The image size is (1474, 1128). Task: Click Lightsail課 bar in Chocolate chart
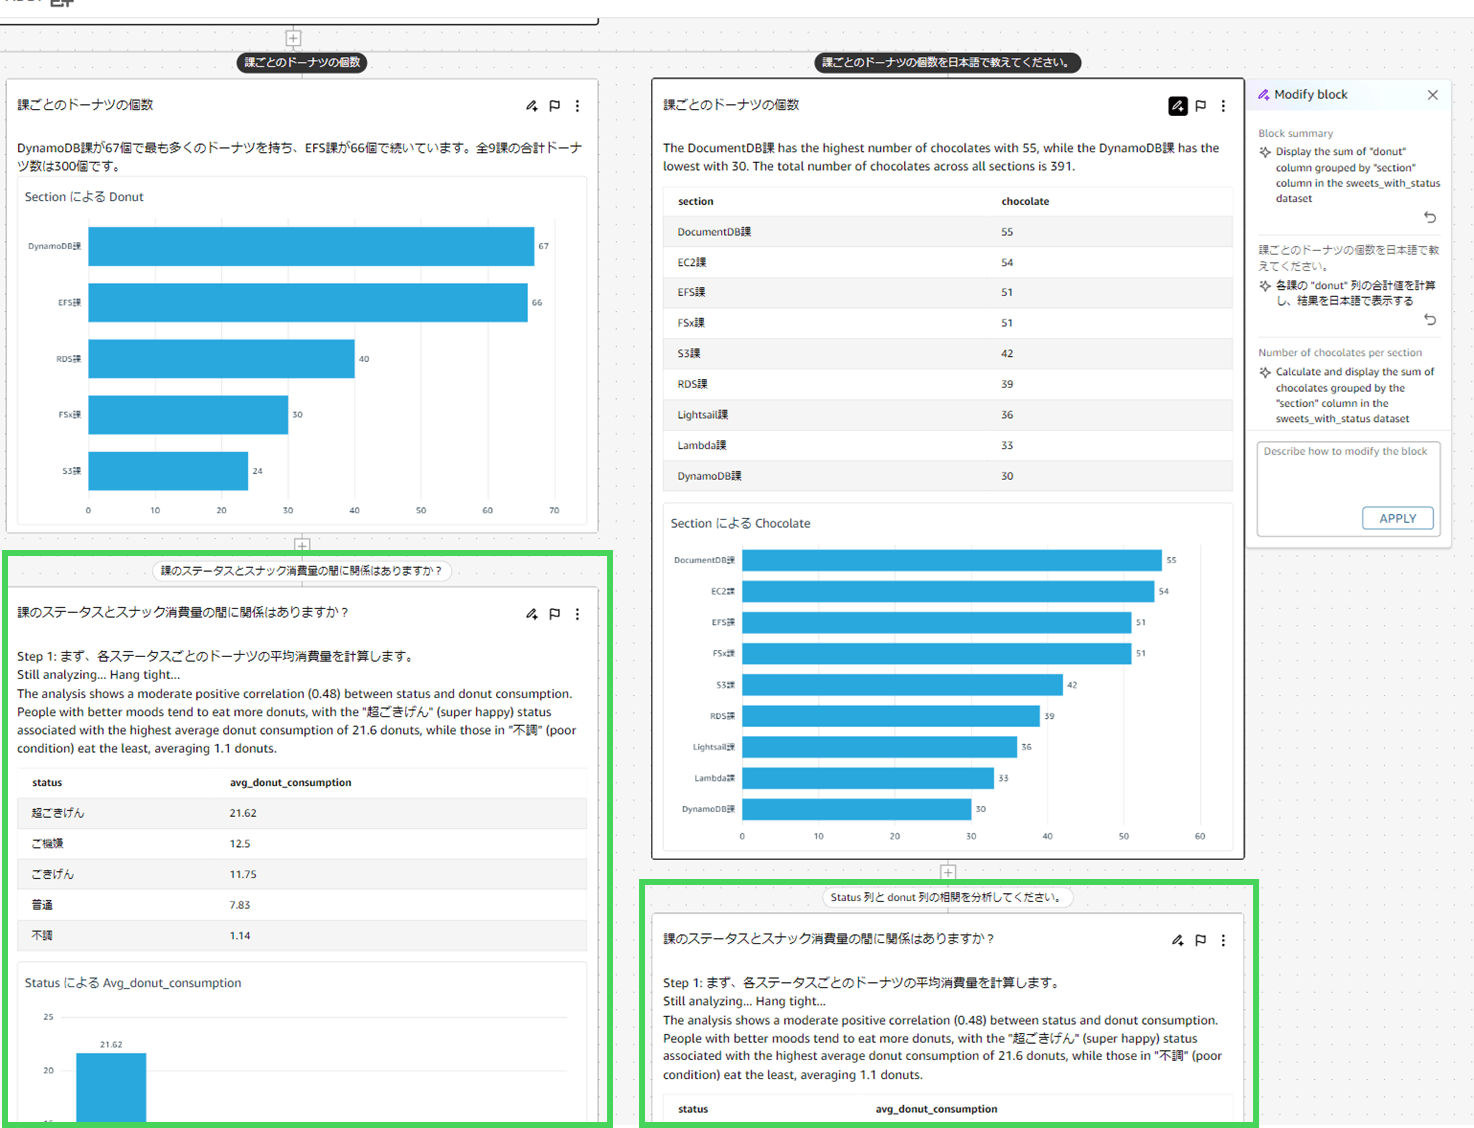click(x=879, y=747)
